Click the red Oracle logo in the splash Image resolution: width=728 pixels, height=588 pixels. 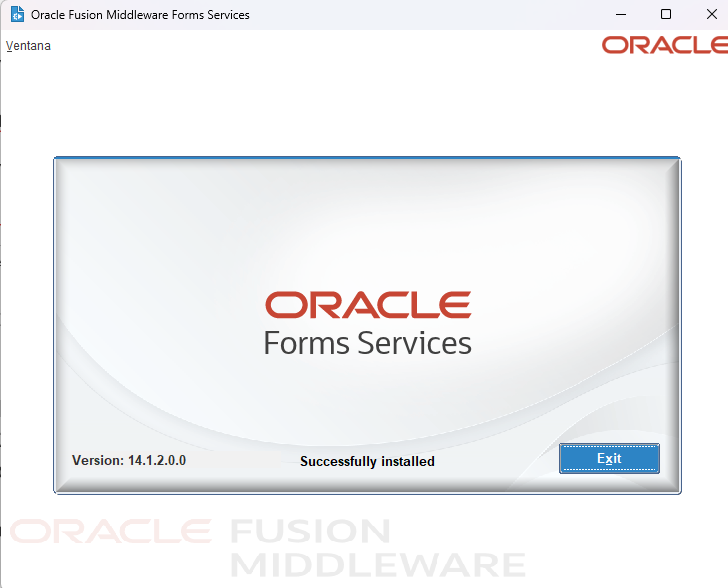tap(368, 305)
